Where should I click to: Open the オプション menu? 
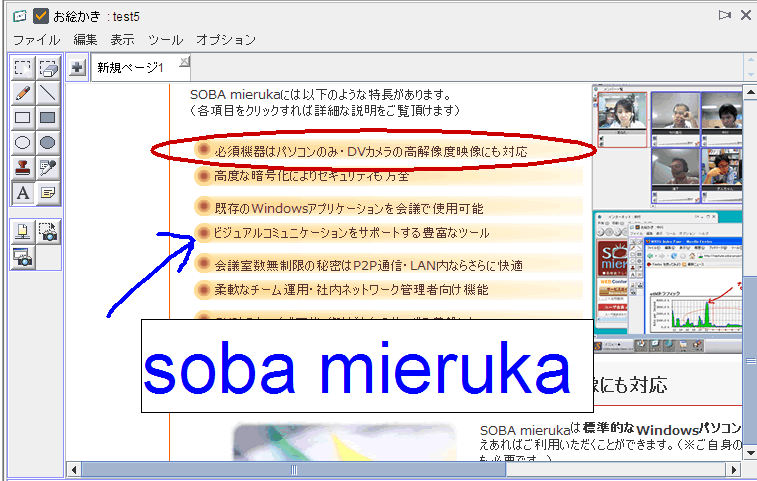click(226, 40)
